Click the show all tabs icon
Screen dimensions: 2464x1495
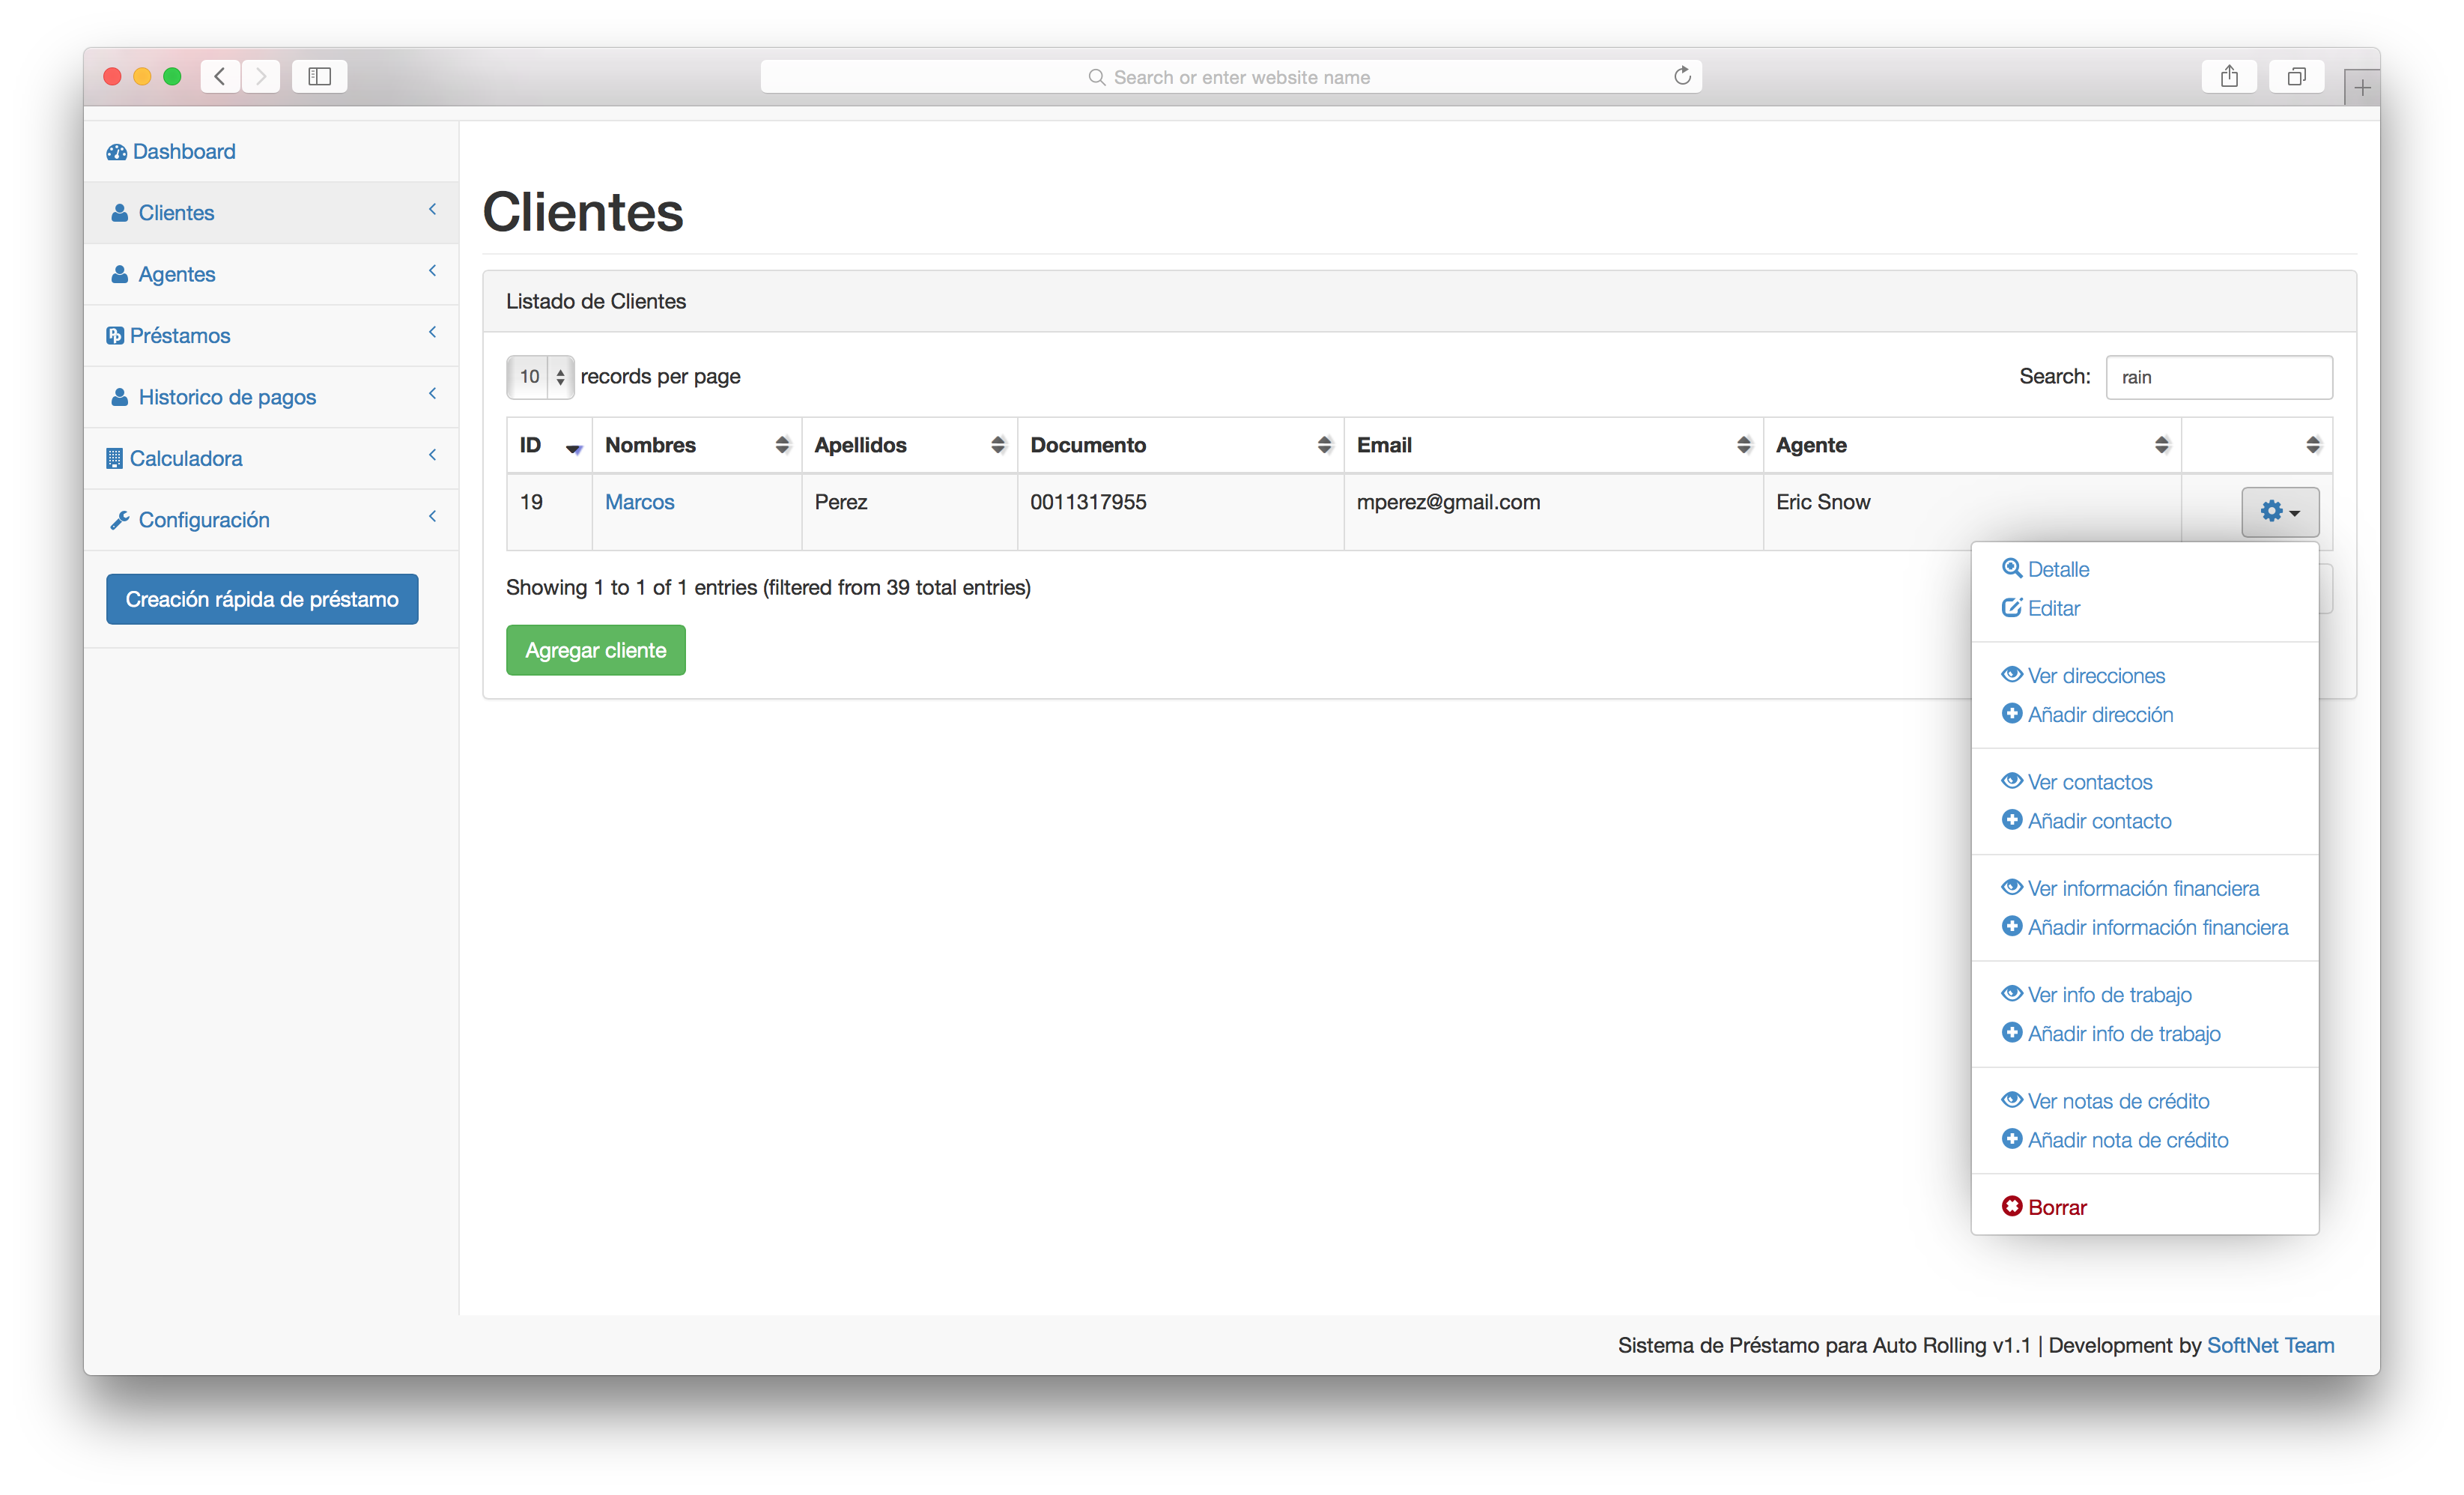pos(2296,77)
